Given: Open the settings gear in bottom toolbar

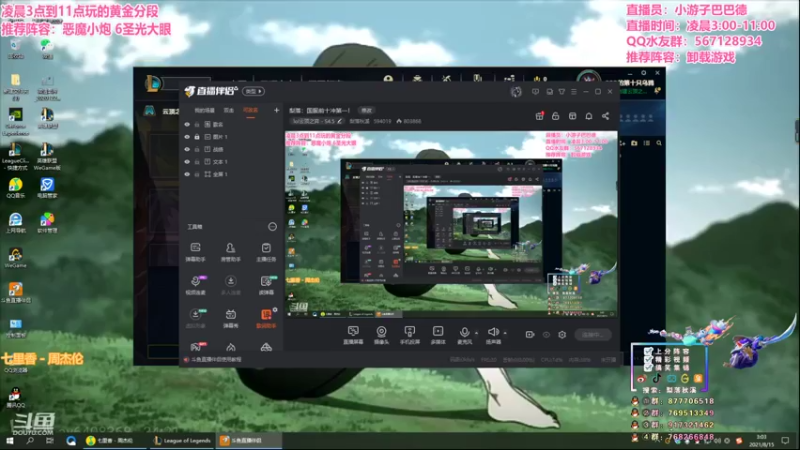Looking at the screenshot, I should pos(562,335).
